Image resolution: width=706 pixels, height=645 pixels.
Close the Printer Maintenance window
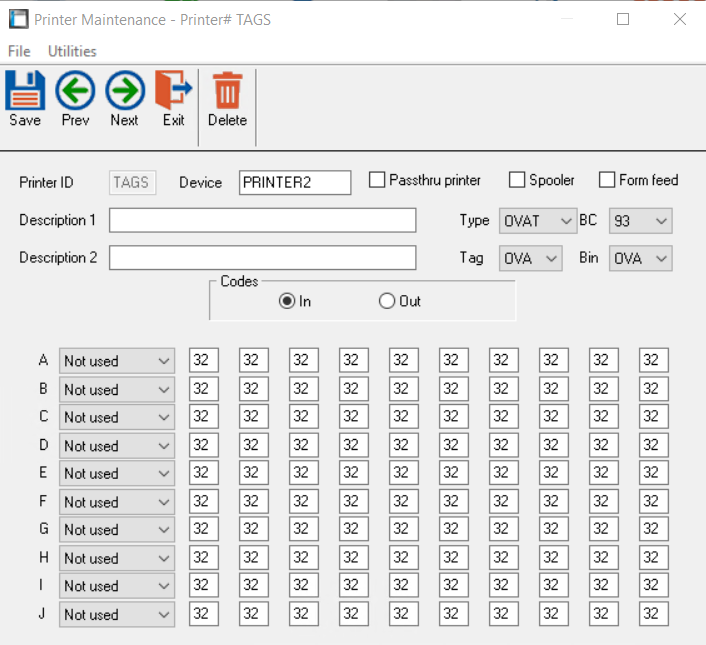680,19
